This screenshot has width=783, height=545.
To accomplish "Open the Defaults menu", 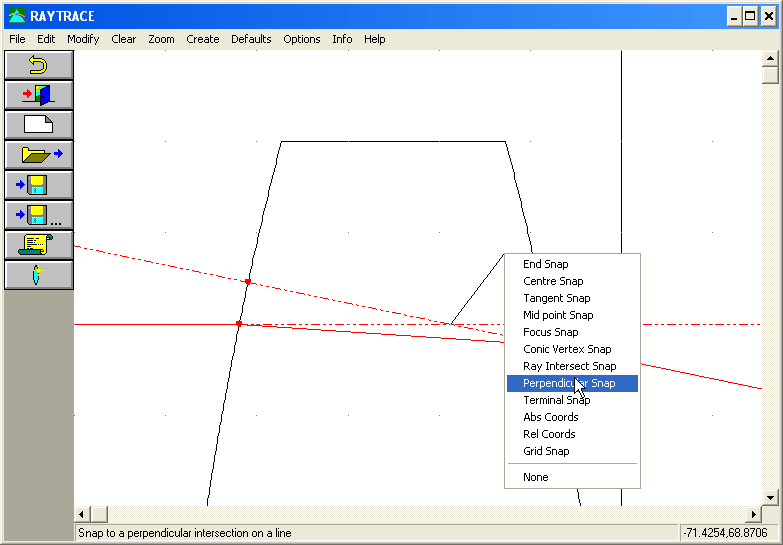I will 251,39.
